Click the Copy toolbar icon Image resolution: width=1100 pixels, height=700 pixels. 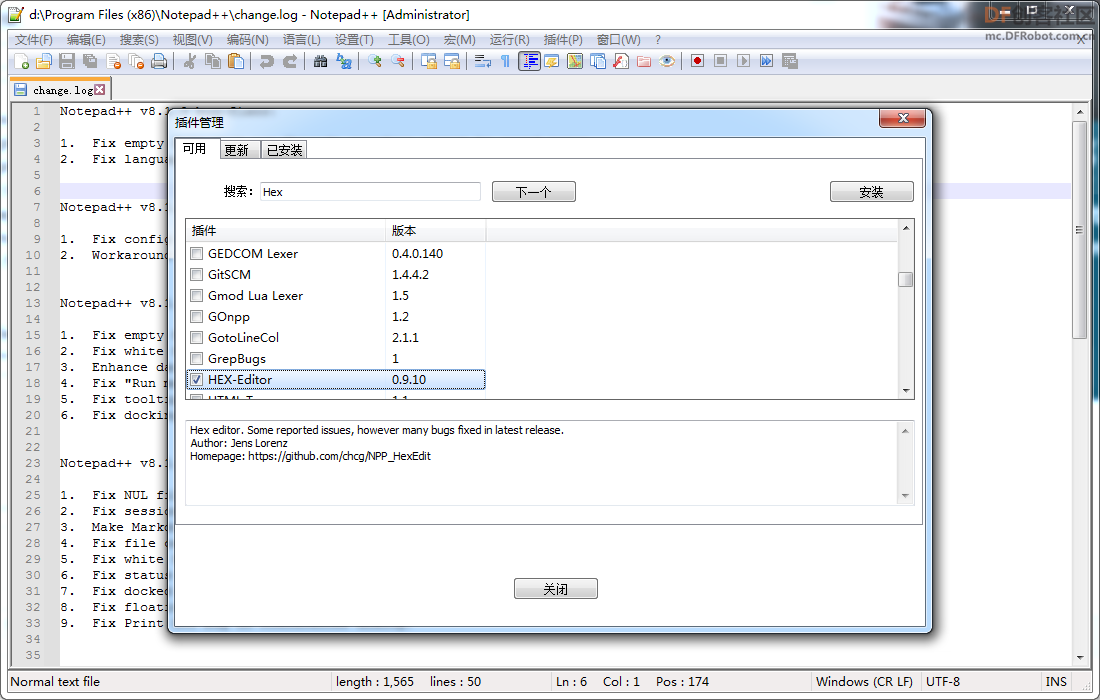click(x=213, y=62)
